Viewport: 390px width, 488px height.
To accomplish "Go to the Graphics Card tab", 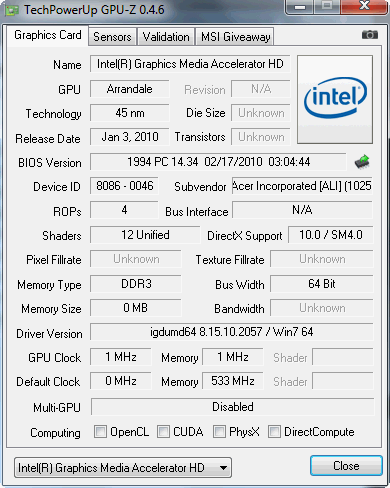I will (48, 35).
